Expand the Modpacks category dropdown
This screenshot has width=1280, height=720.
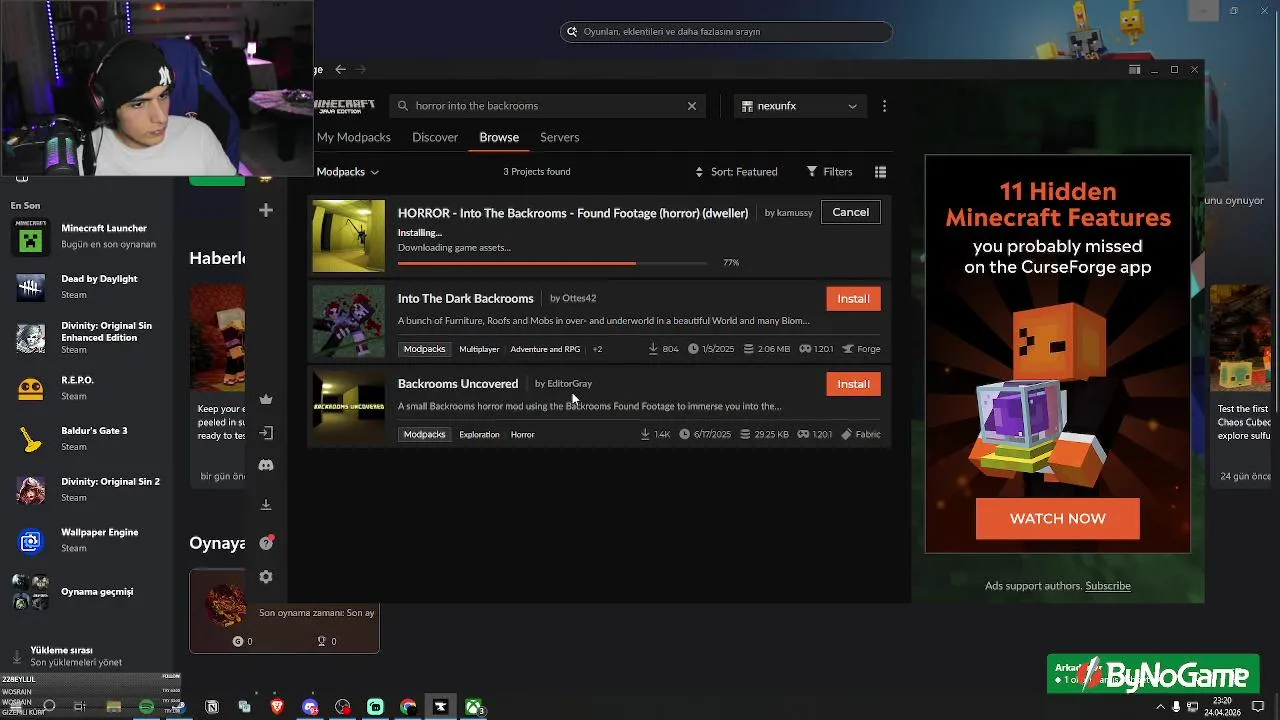click(347, 172)
